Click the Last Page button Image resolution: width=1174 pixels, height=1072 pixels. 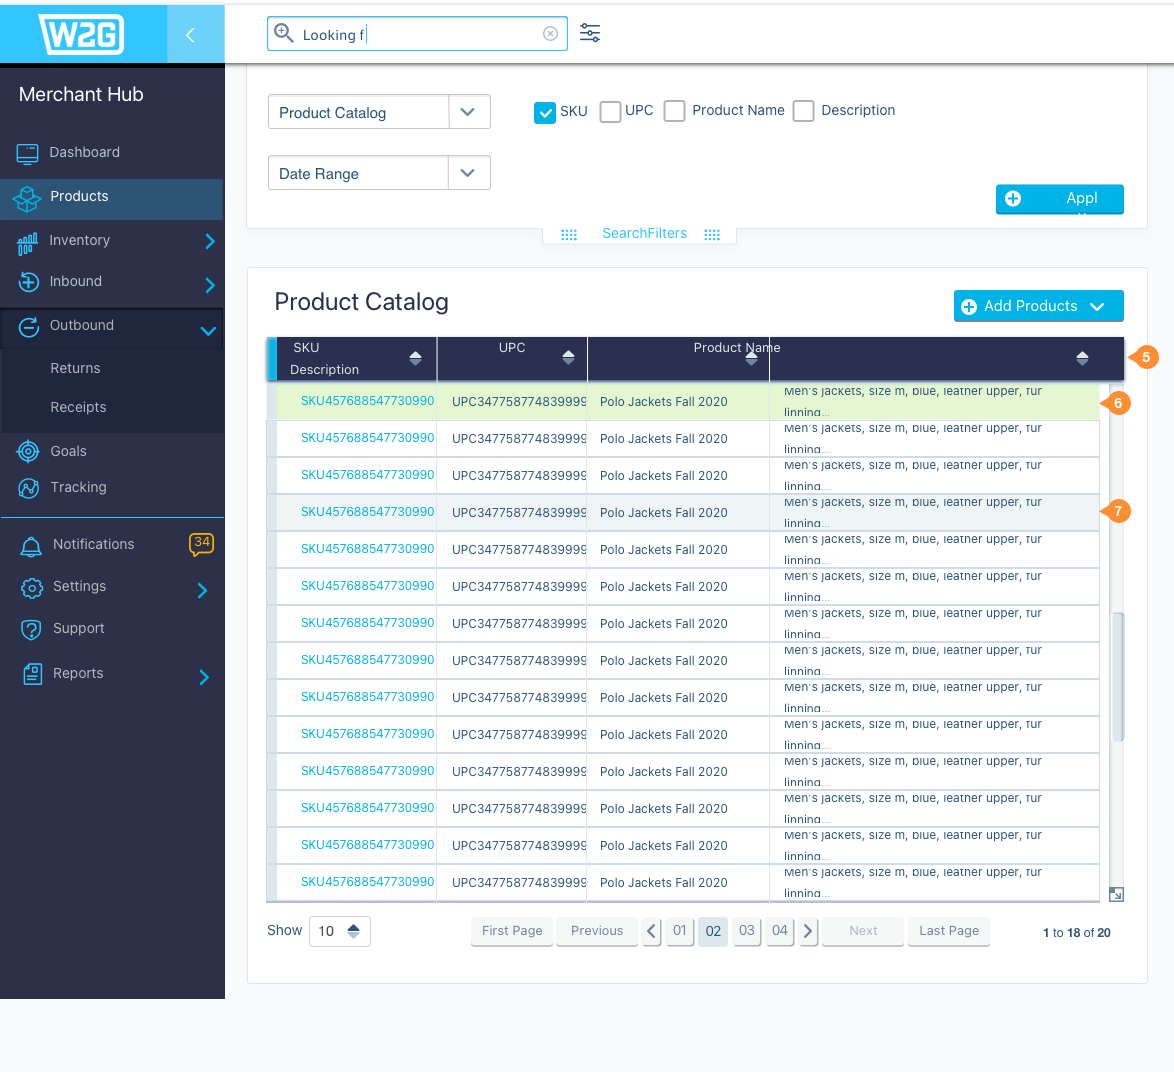pyautogui.click(x=948, y=930)
